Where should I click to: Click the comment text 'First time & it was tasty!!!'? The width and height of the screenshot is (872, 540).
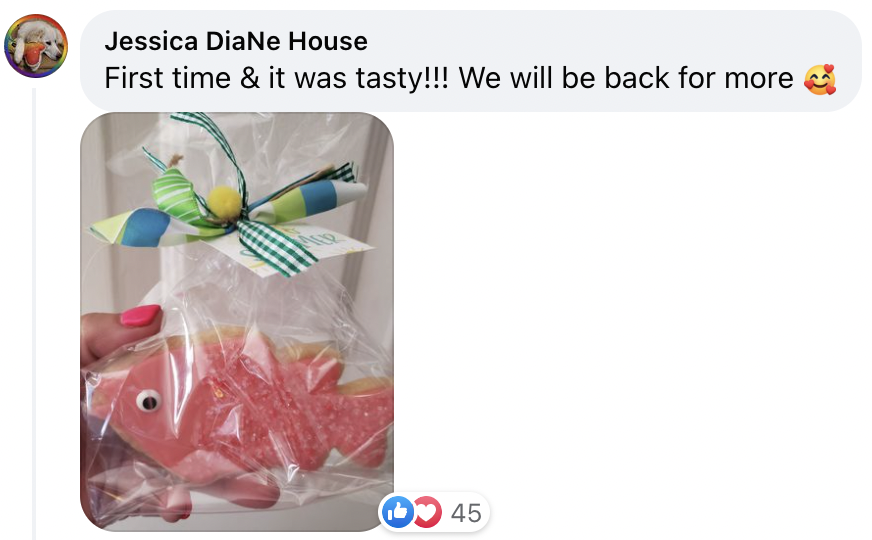tap(276, 78)
